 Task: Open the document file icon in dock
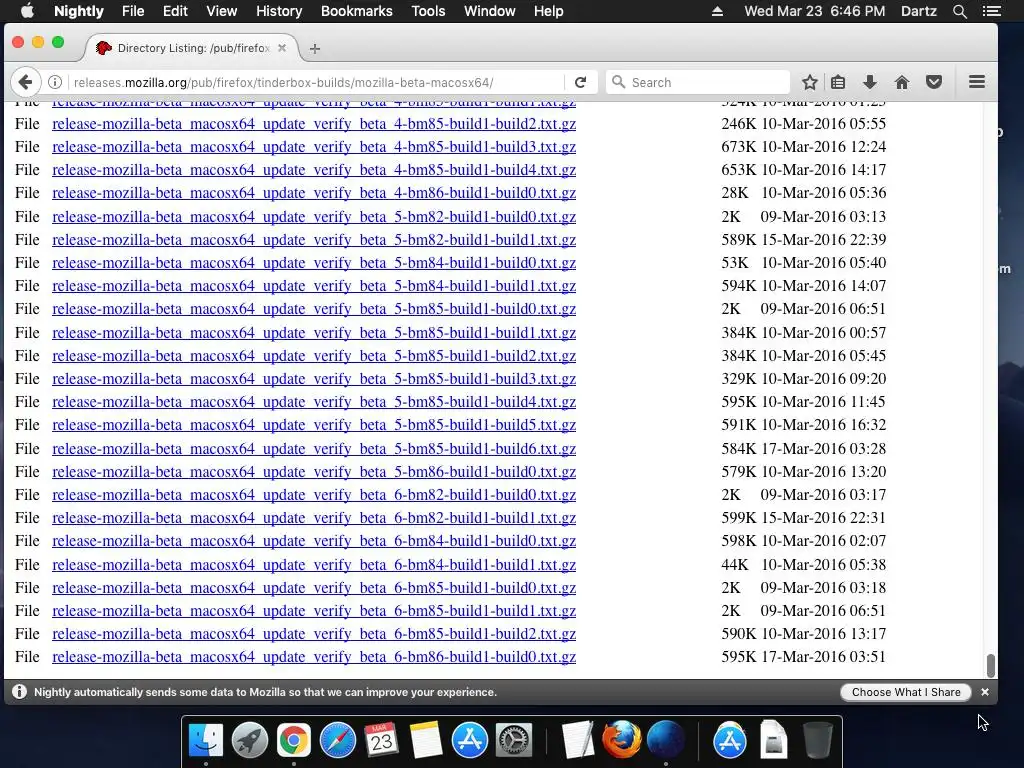tap(773, 741)
